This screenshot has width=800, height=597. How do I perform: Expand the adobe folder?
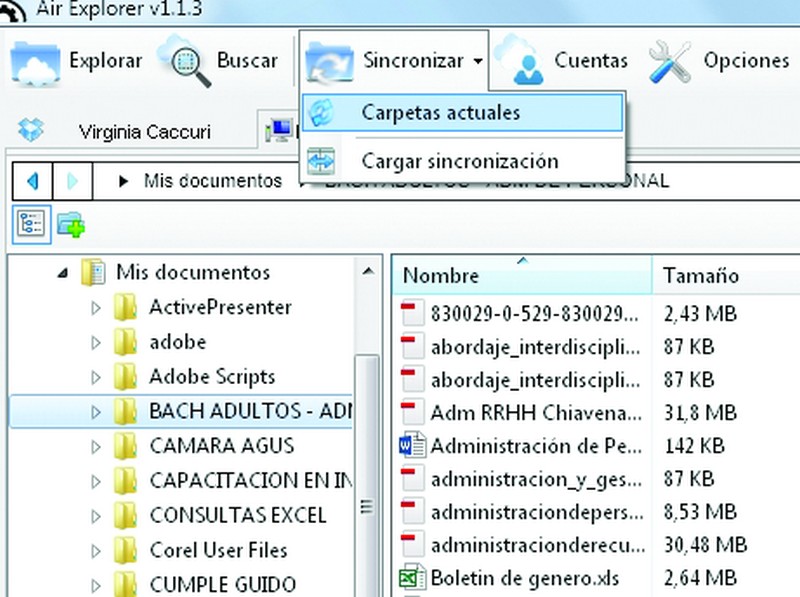[x=95, y=342]
